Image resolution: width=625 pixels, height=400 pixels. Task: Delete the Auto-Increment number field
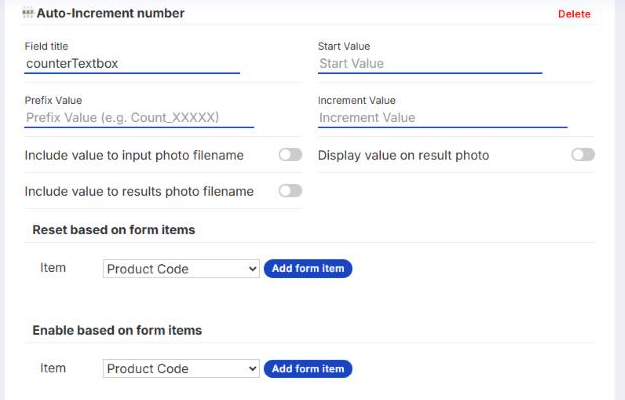pos(574,14)
